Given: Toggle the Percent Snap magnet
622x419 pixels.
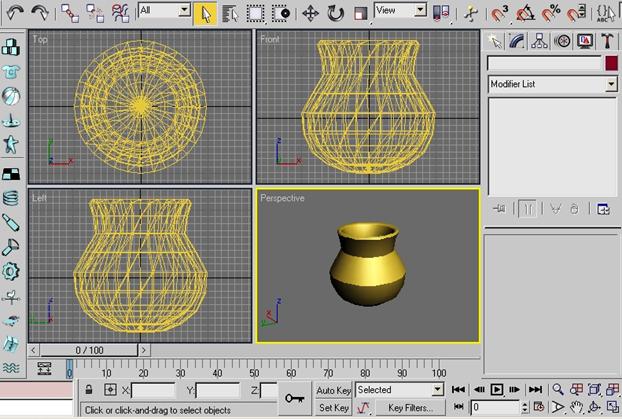Looking at the screenshot, I should point(551,13).
